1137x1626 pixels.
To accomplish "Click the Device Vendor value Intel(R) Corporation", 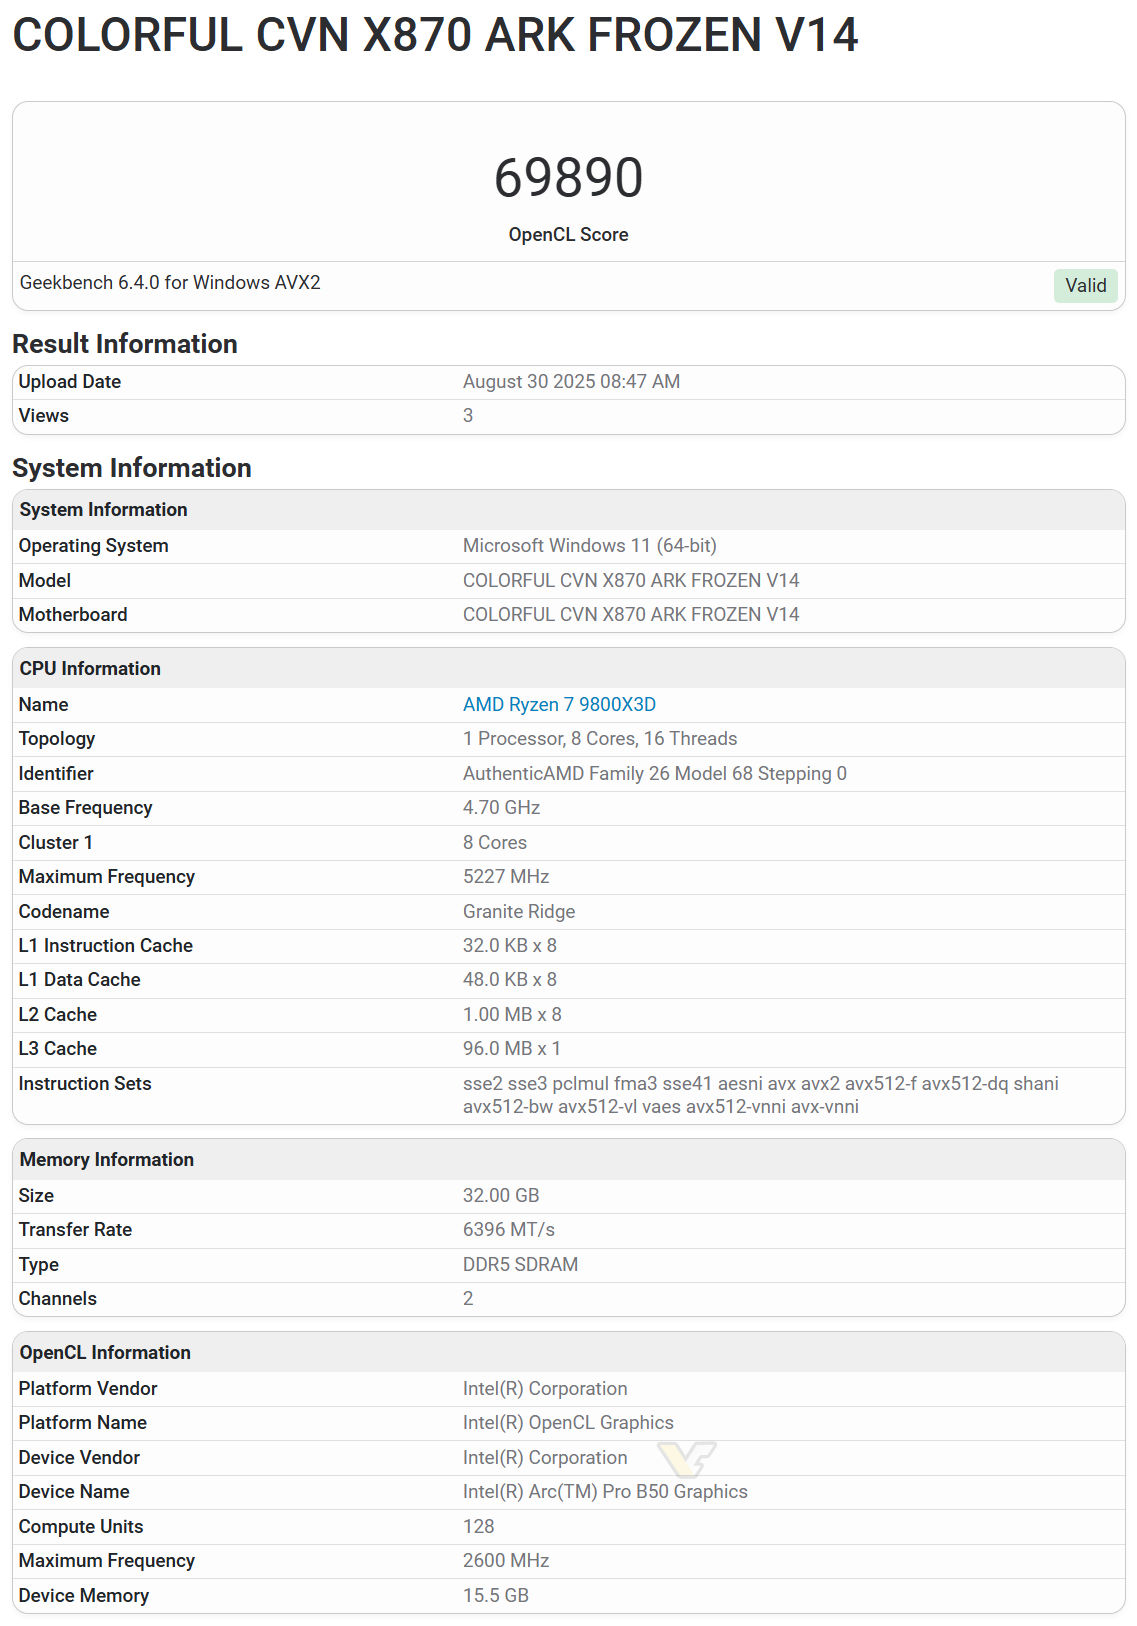I will (545, 1458).
